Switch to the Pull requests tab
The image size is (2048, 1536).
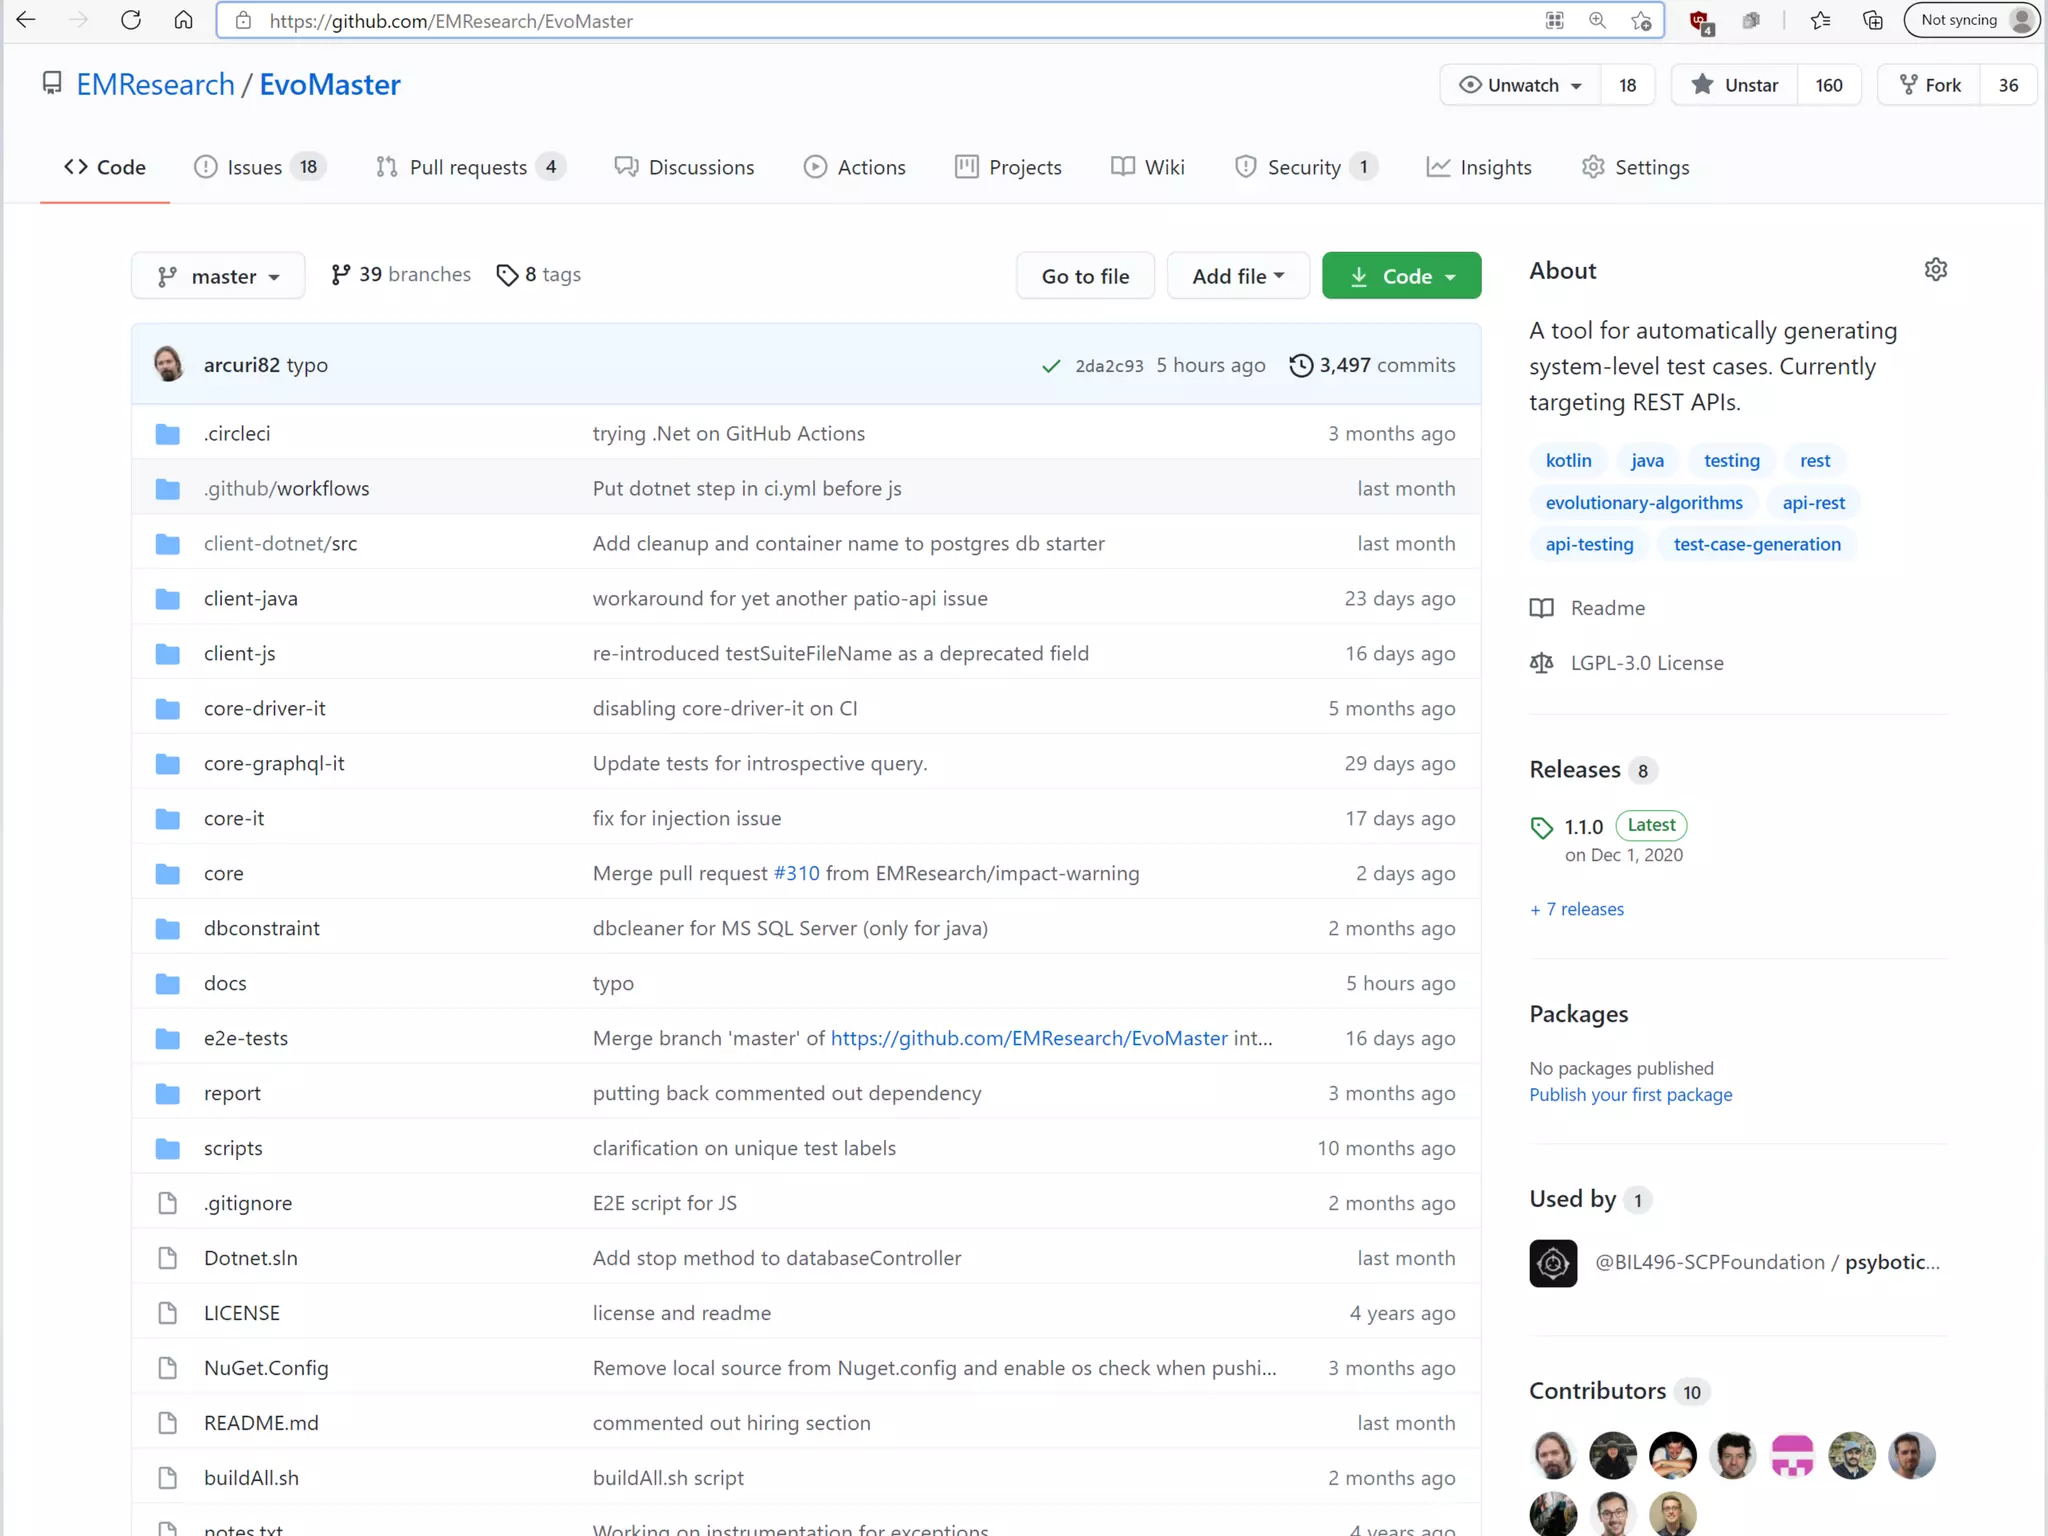coord(468,167)
